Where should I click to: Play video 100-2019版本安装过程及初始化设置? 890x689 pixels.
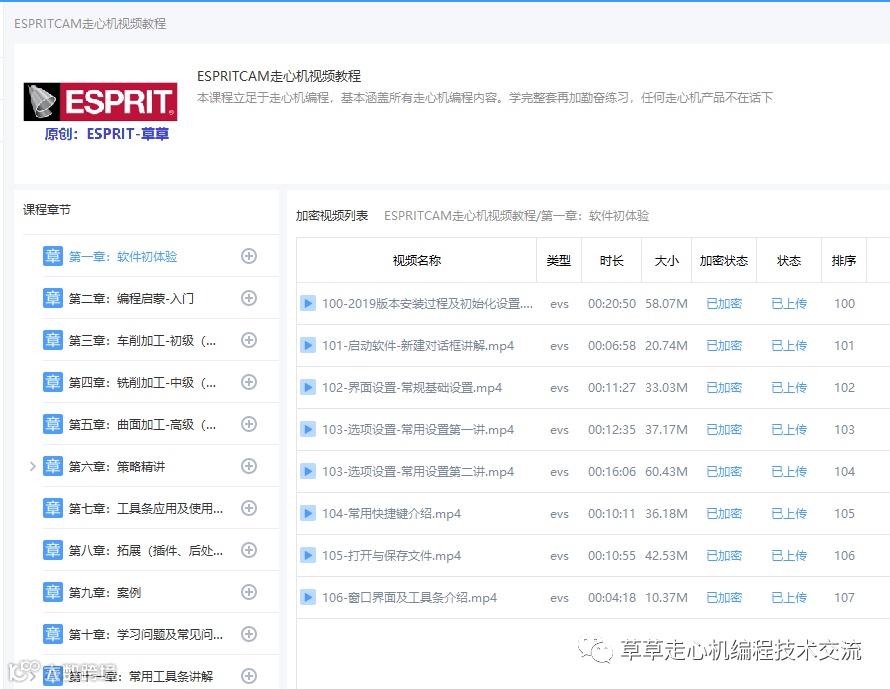coord(308,303)
